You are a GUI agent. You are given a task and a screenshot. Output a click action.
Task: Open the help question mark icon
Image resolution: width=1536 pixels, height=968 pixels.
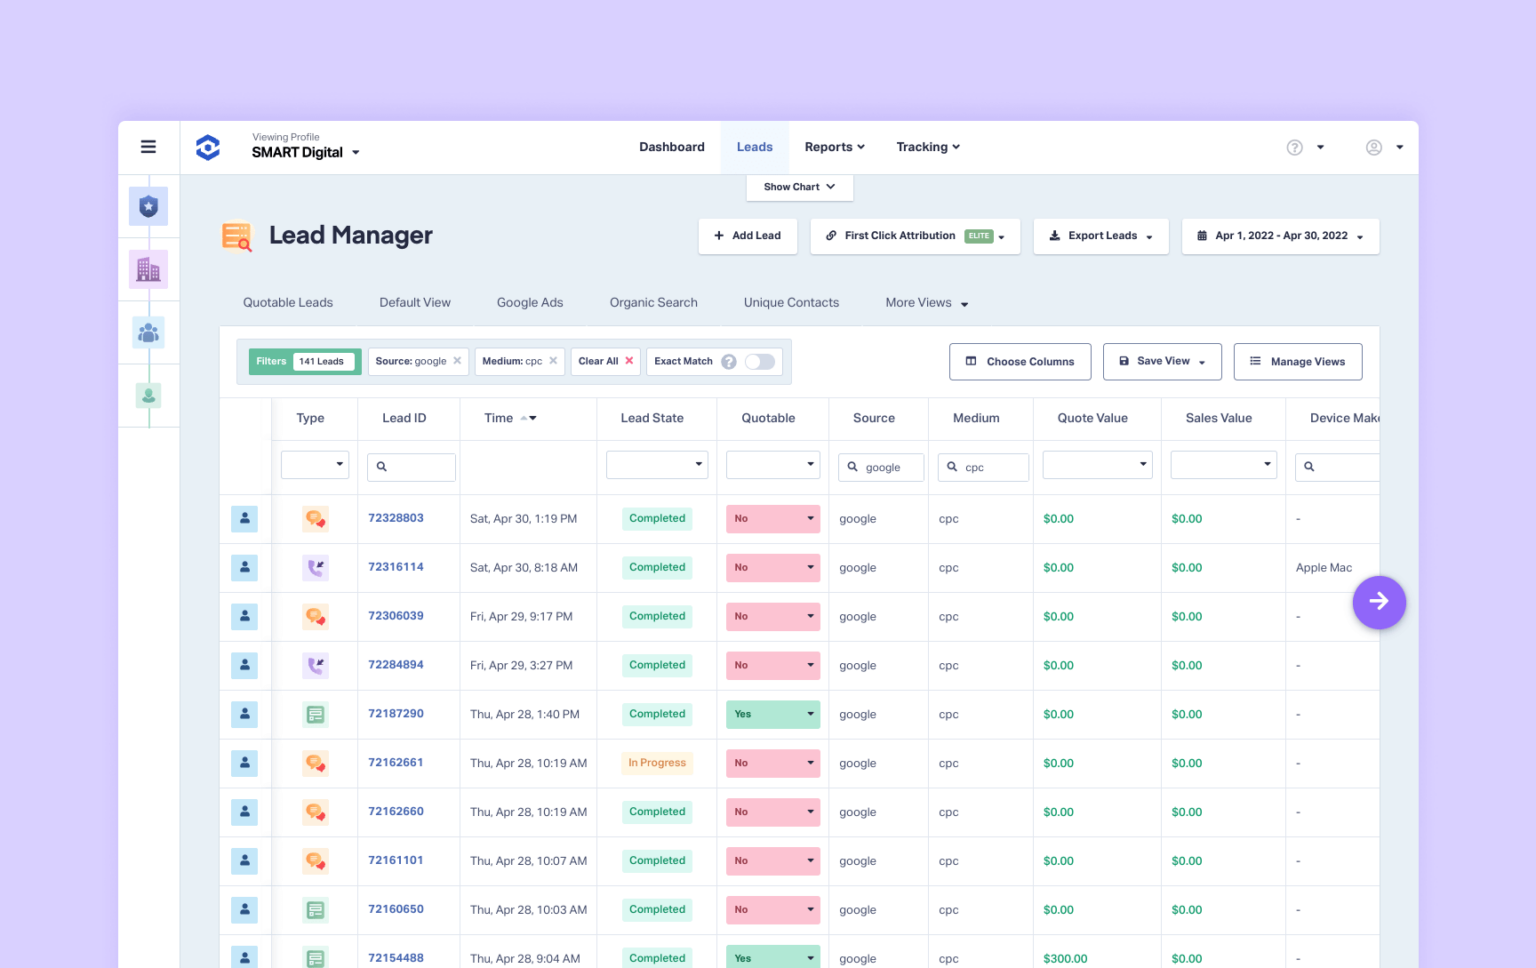1294,146
